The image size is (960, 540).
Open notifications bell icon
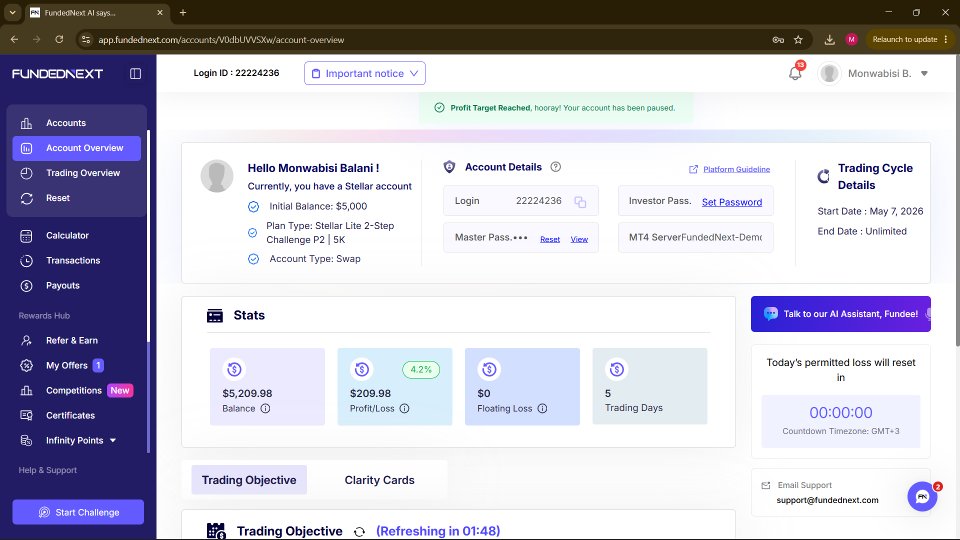(795, 73)
